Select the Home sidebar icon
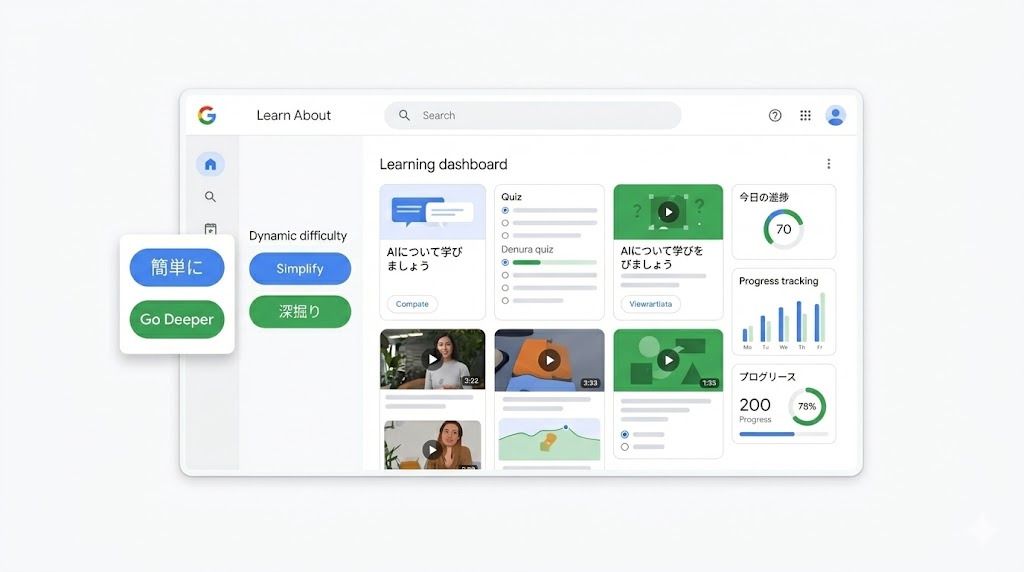1024x572 pixels. [x=210, y=164]
